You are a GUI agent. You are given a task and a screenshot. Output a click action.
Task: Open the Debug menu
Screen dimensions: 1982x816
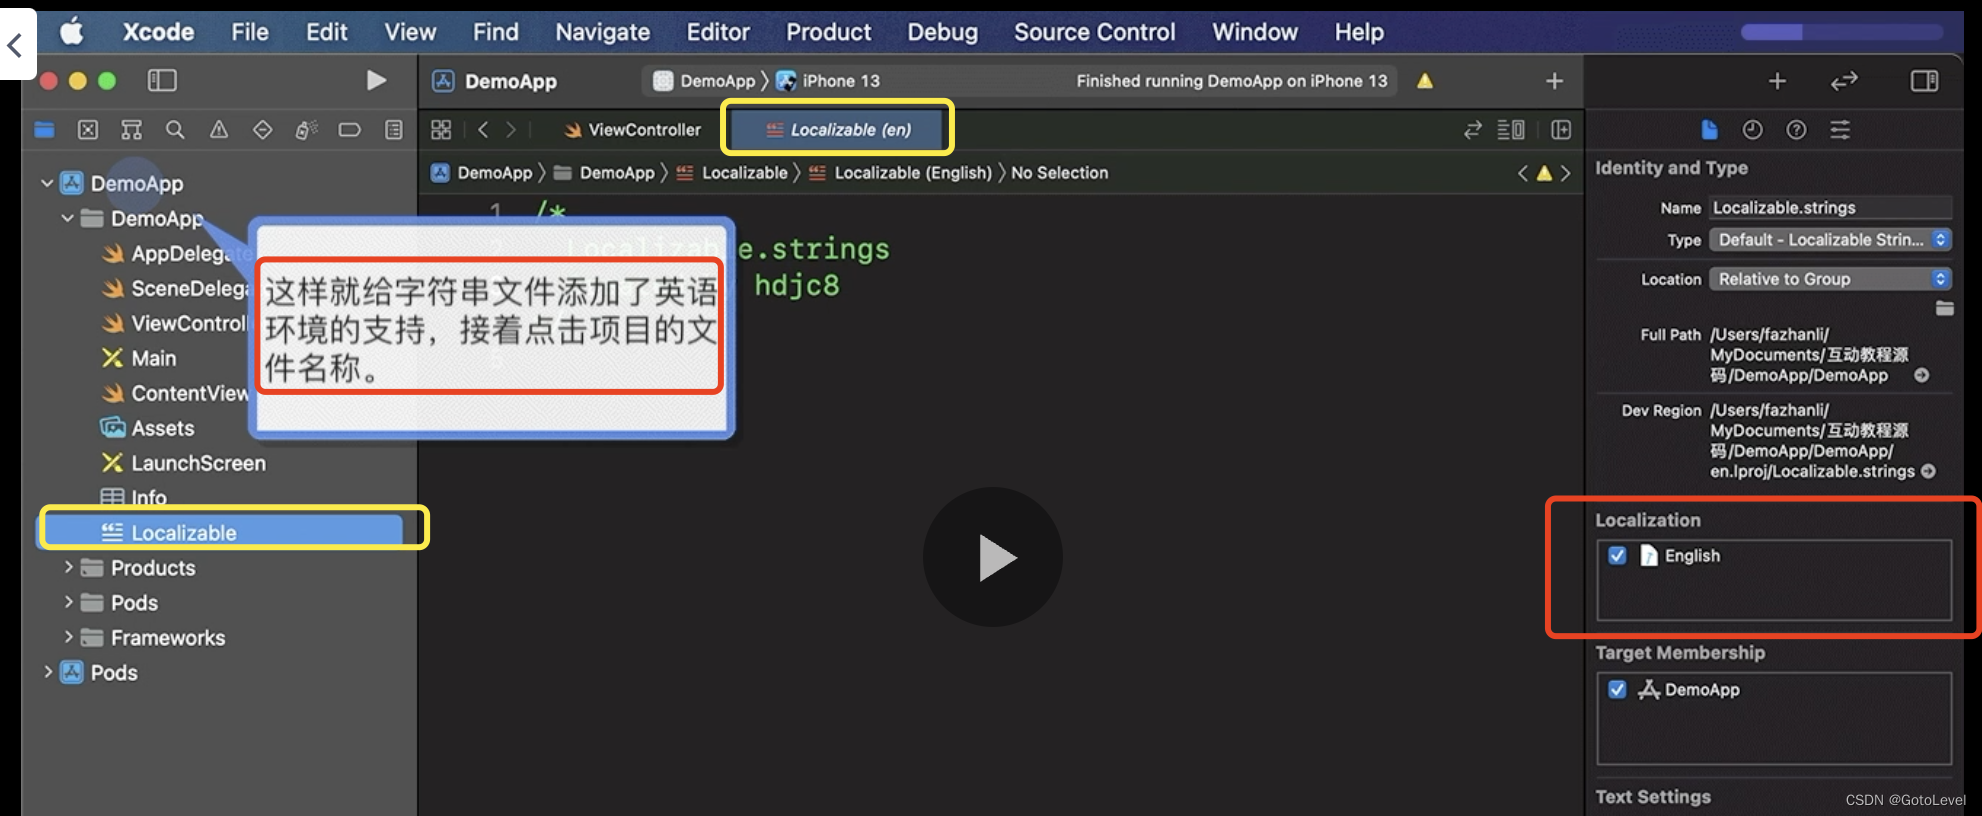click(x=942, y=32)
